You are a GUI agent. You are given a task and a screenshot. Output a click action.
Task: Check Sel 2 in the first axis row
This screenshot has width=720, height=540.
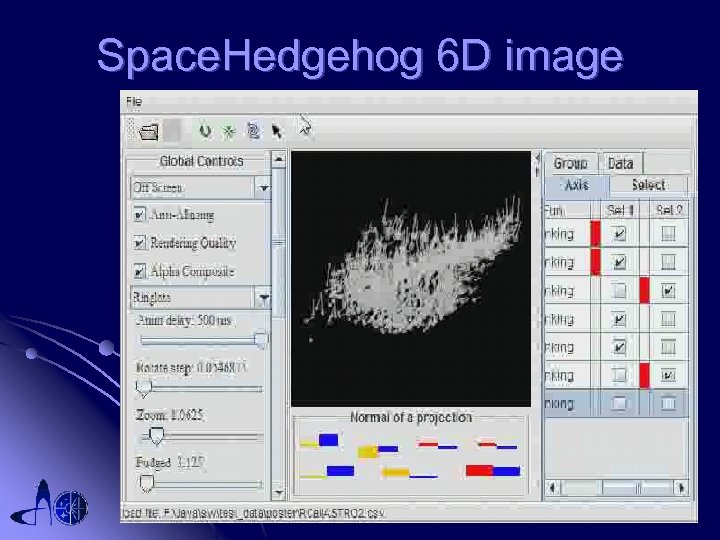(668, 234)
